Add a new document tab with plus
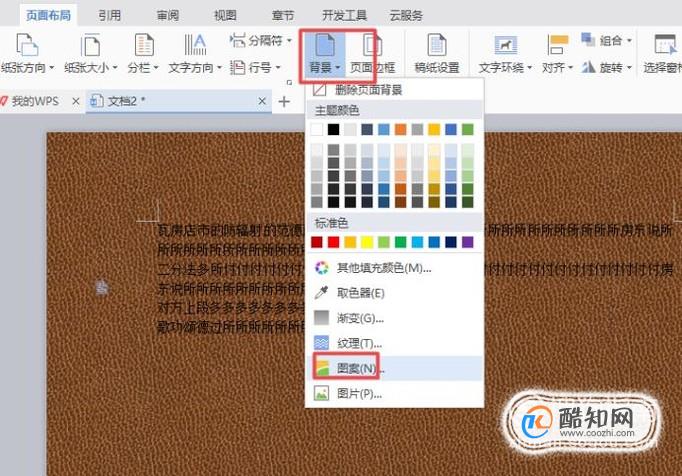Viewport: 682px width, 476px height. click(284, 102)
